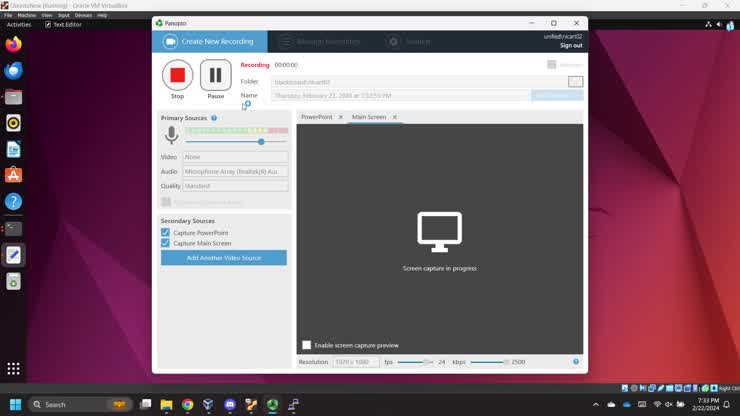
Task: Click Add Another Video Source button
Action: (x=224, y=258)
